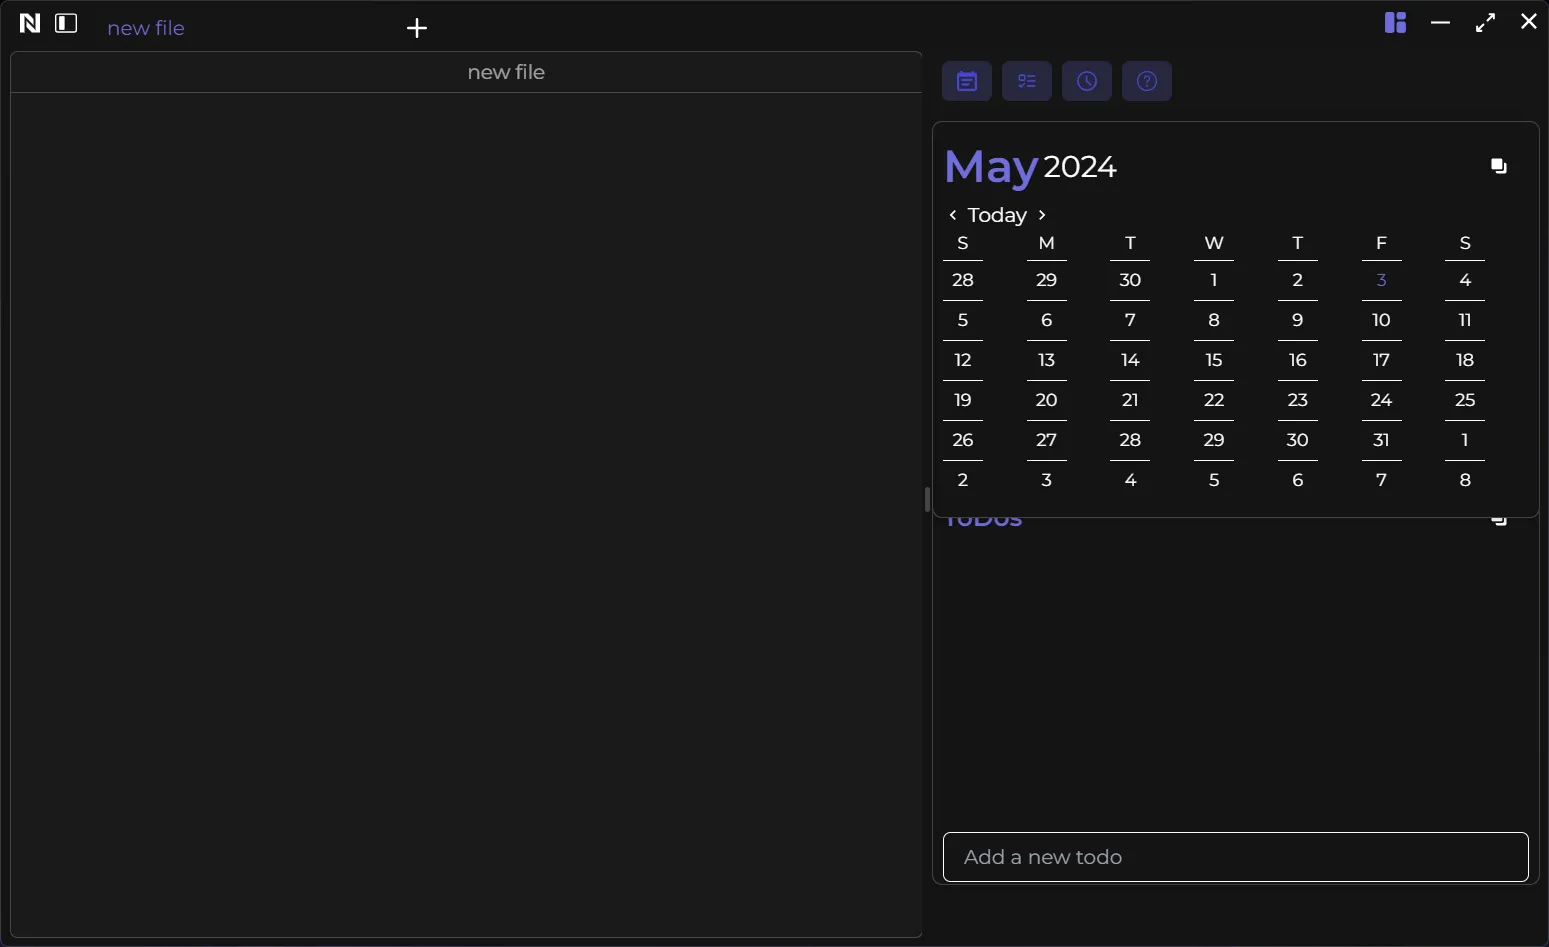
Task: Close the application window
Action: click(1528, 21)
